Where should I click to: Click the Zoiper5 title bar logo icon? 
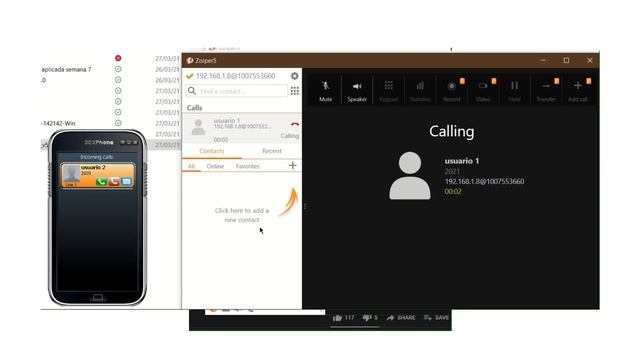[x=190, y=60]
